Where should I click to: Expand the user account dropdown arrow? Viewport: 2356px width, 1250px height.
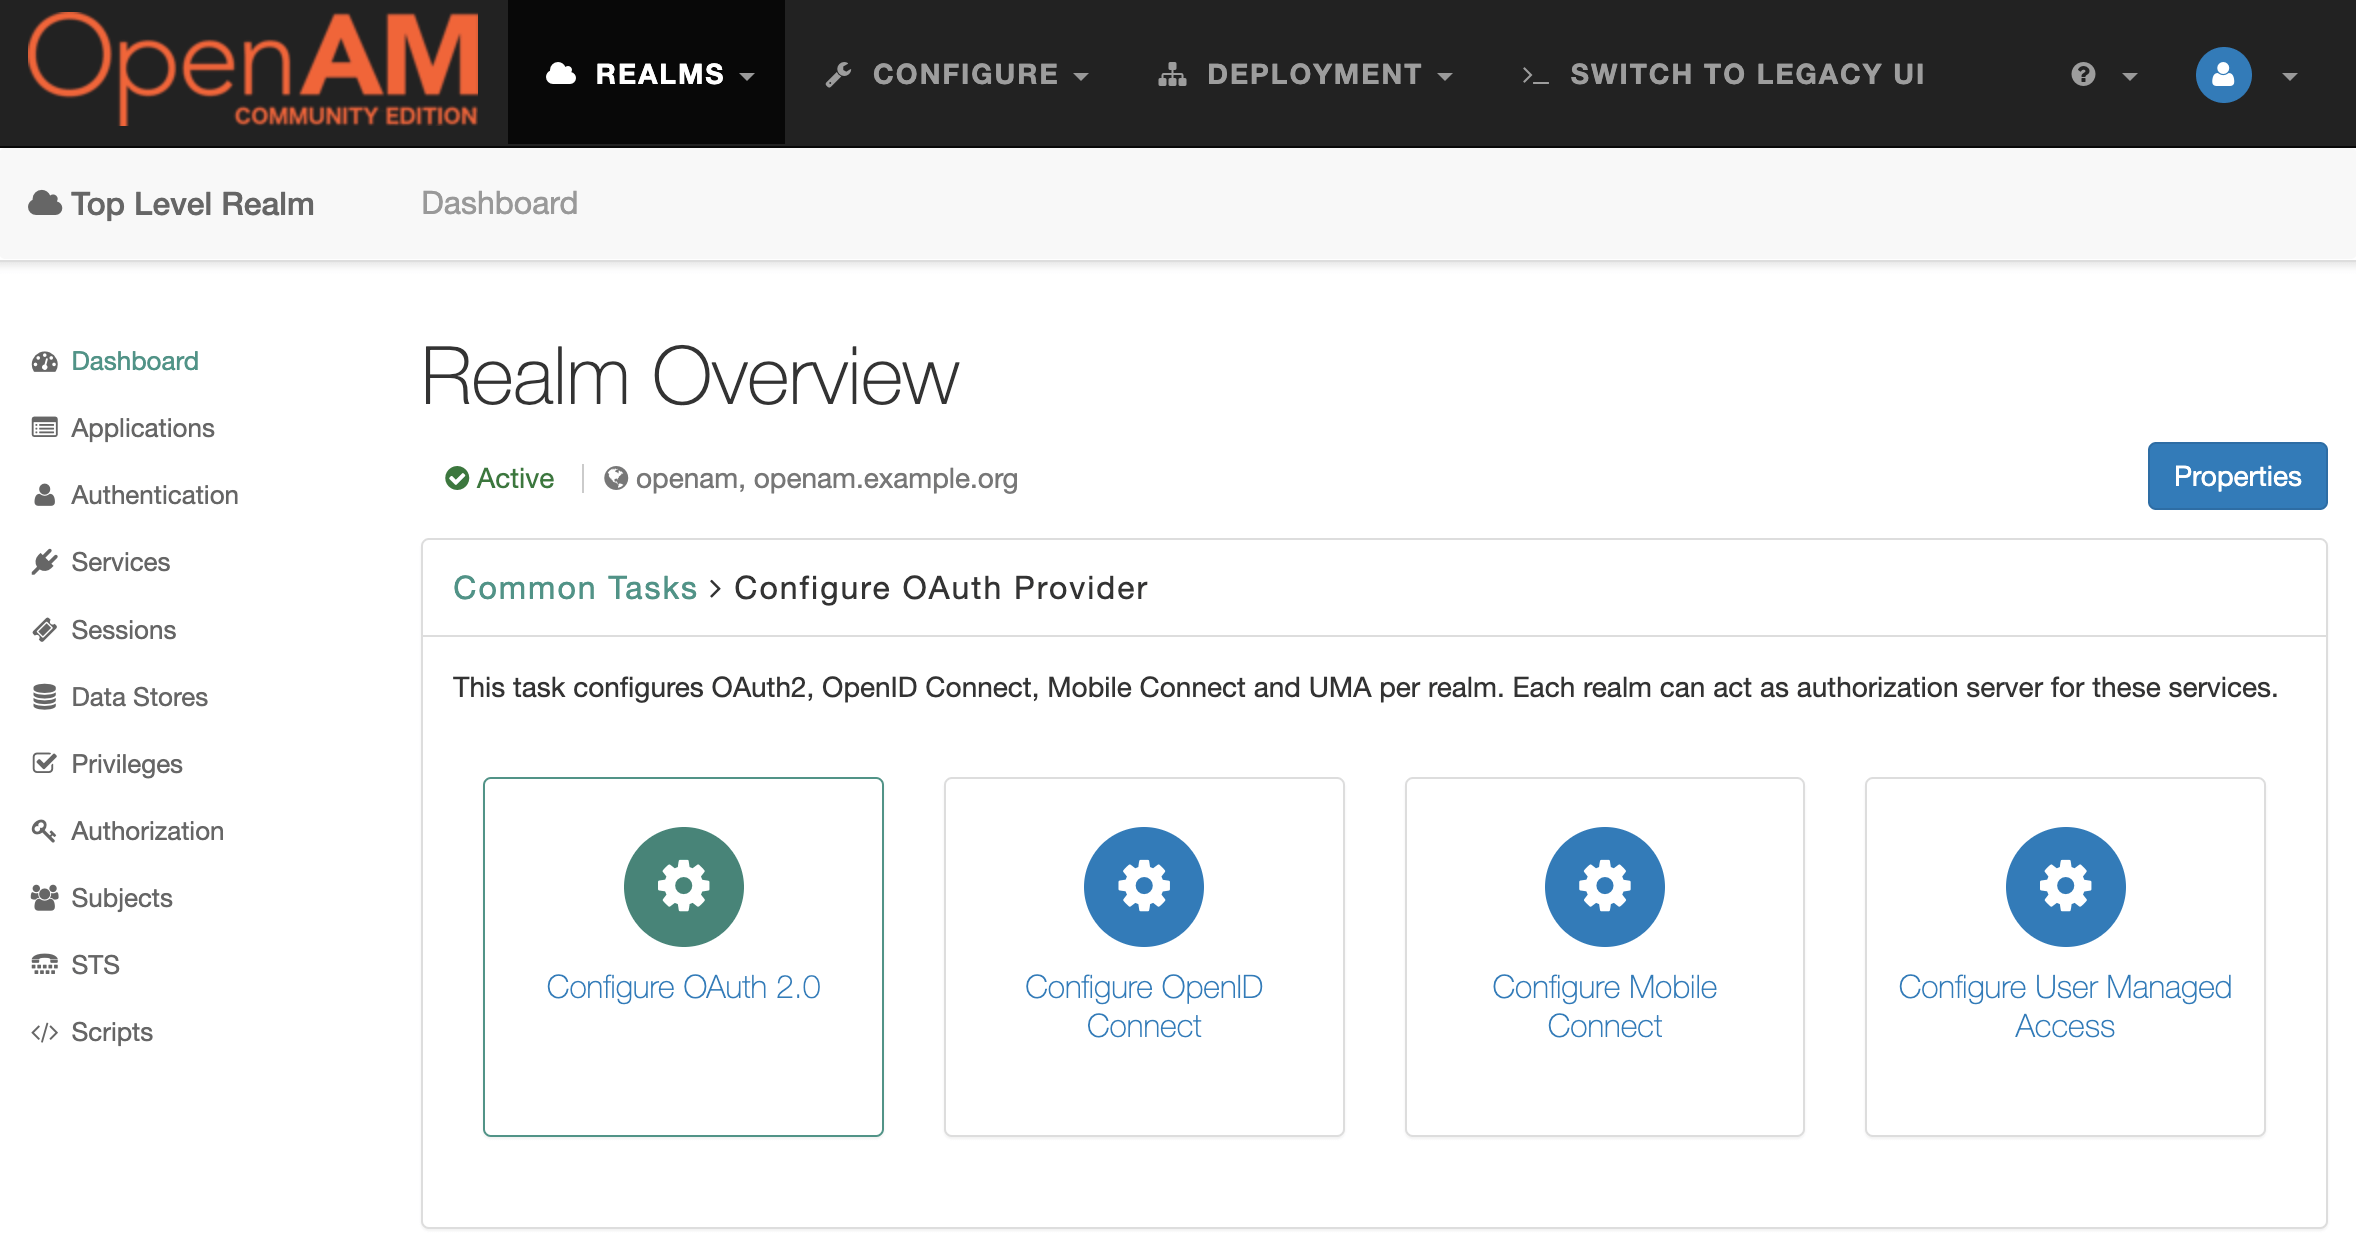pos(2290,76)
